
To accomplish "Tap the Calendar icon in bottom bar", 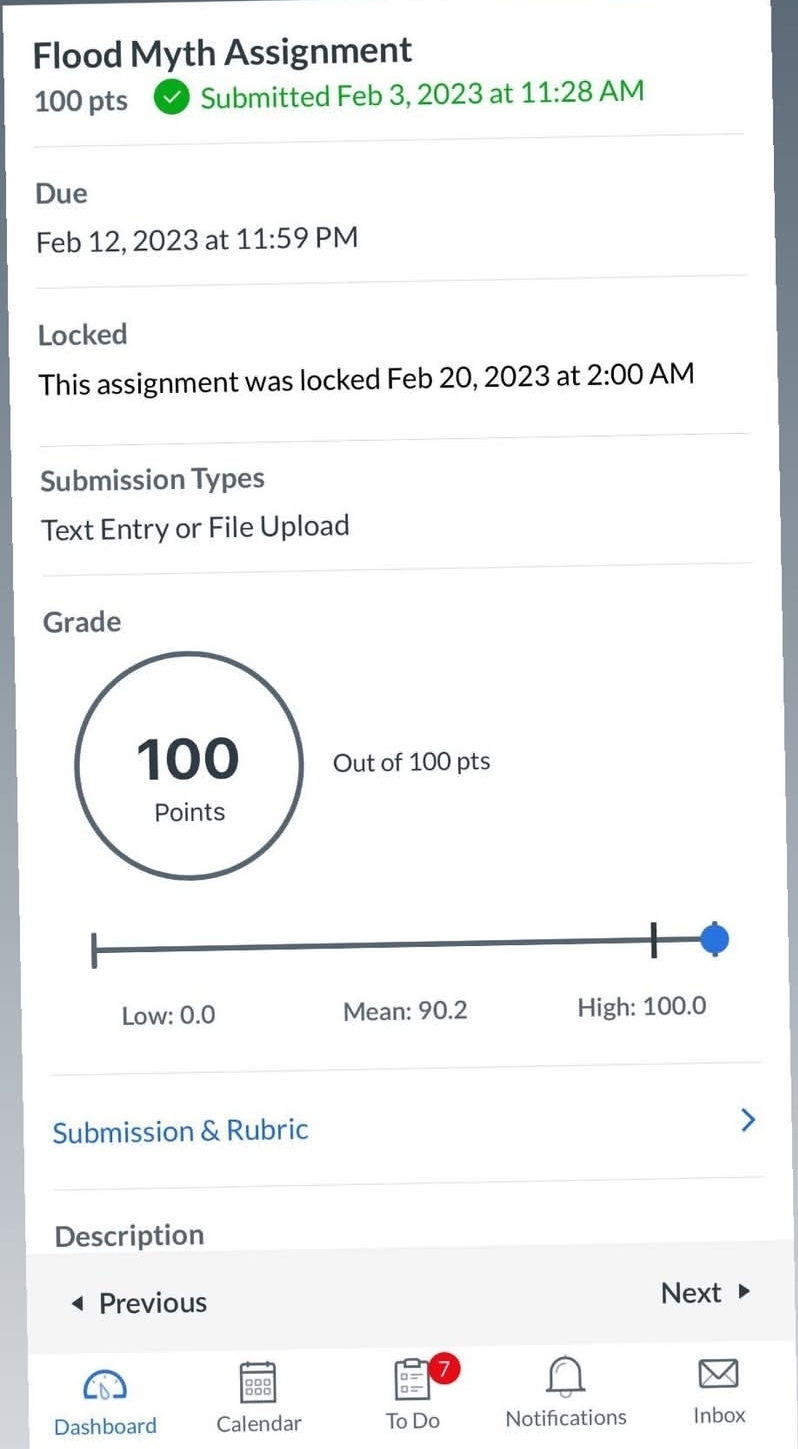I will pyautogui.click(x=258, y=1383).
